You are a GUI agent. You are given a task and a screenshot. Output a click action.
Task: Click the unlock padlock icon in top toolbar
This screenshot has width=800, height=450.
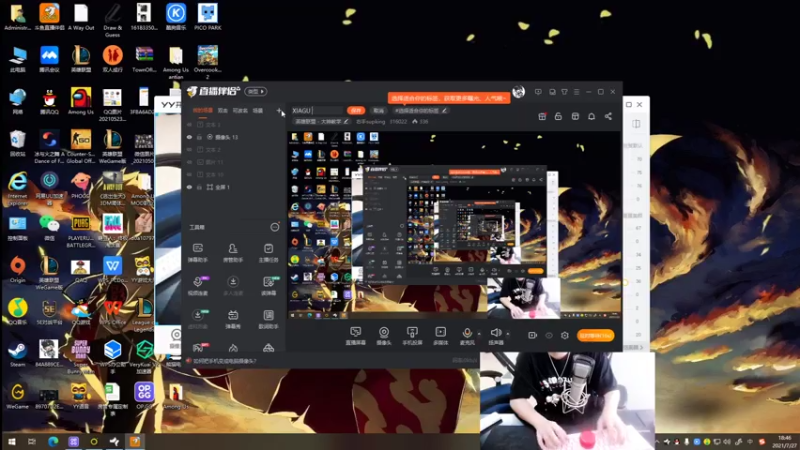558,116
